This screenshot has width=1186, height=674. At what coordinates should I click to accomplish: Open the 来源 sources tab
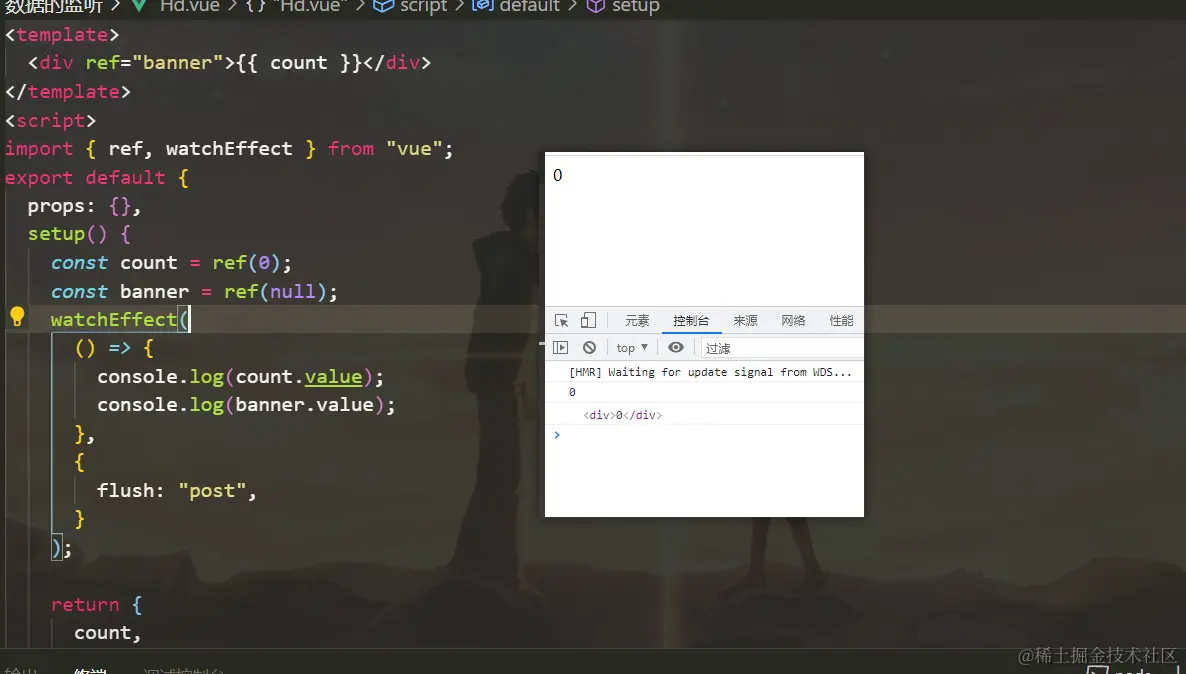pos(745,321)
